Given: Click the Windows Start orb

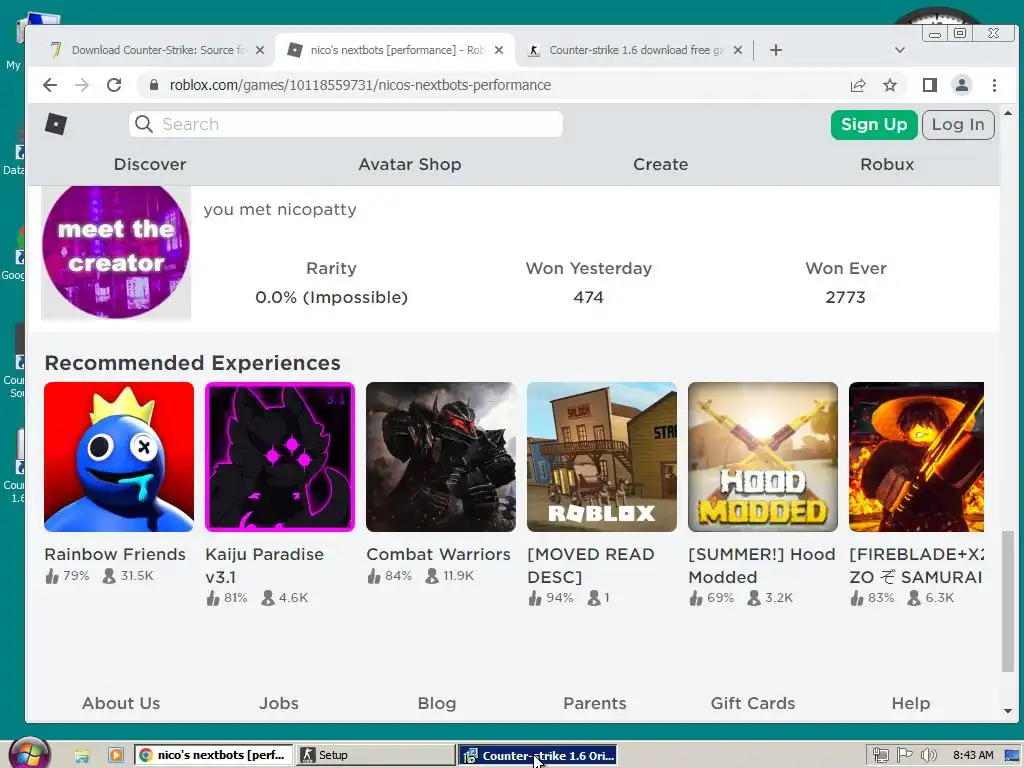Looking at the screenshot, I should coord(31,754).
